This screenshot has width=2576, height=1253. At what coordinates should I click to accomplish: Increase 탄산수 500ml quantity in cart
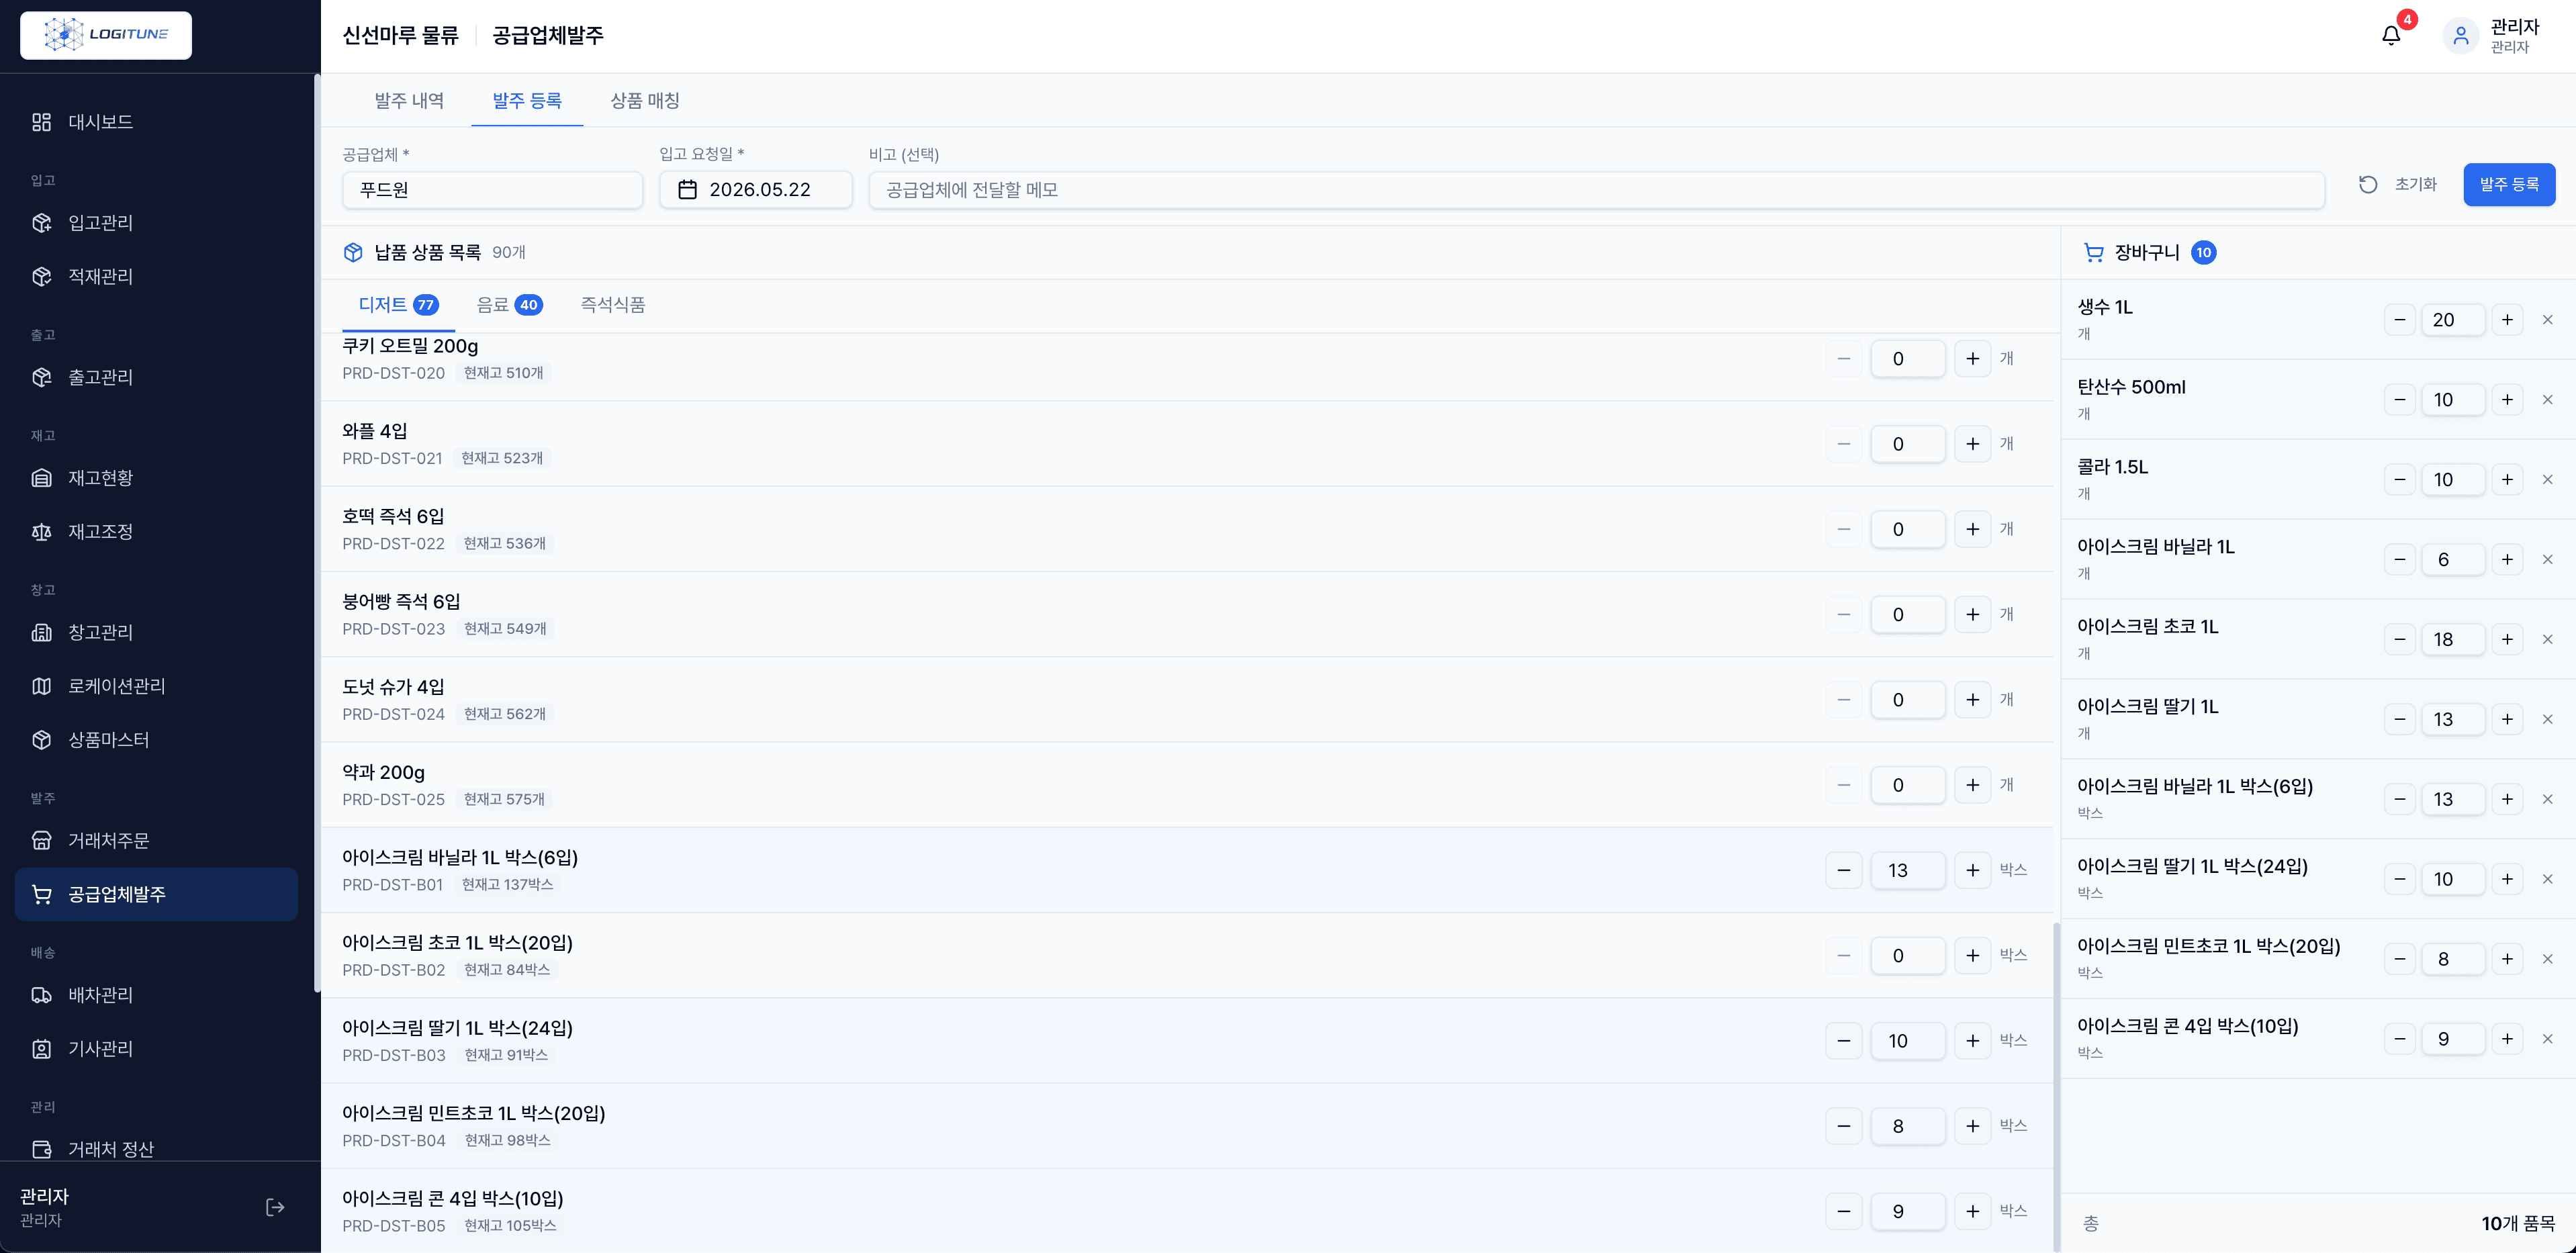2507,400
